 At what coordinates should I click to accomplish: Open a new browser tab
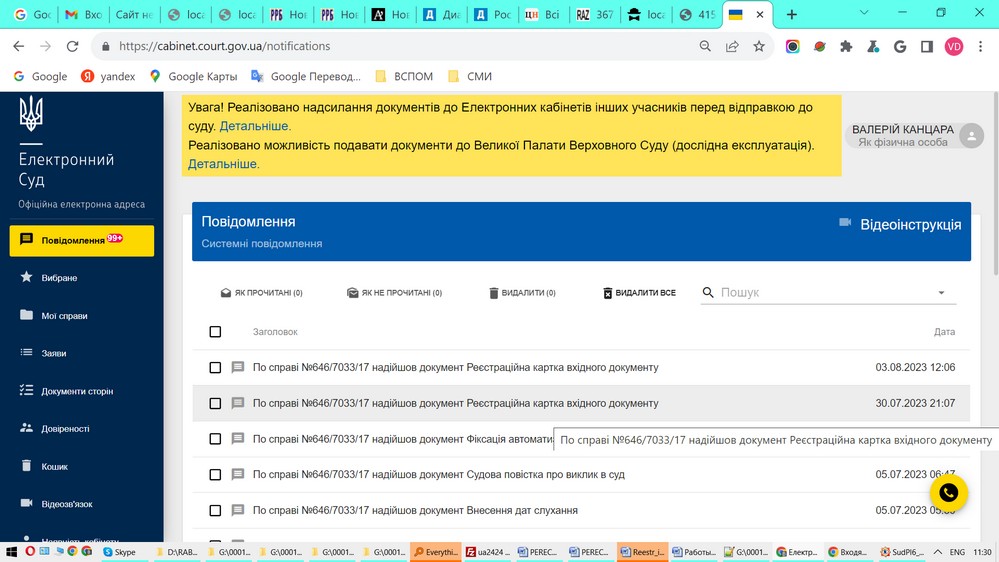(791, 14)
